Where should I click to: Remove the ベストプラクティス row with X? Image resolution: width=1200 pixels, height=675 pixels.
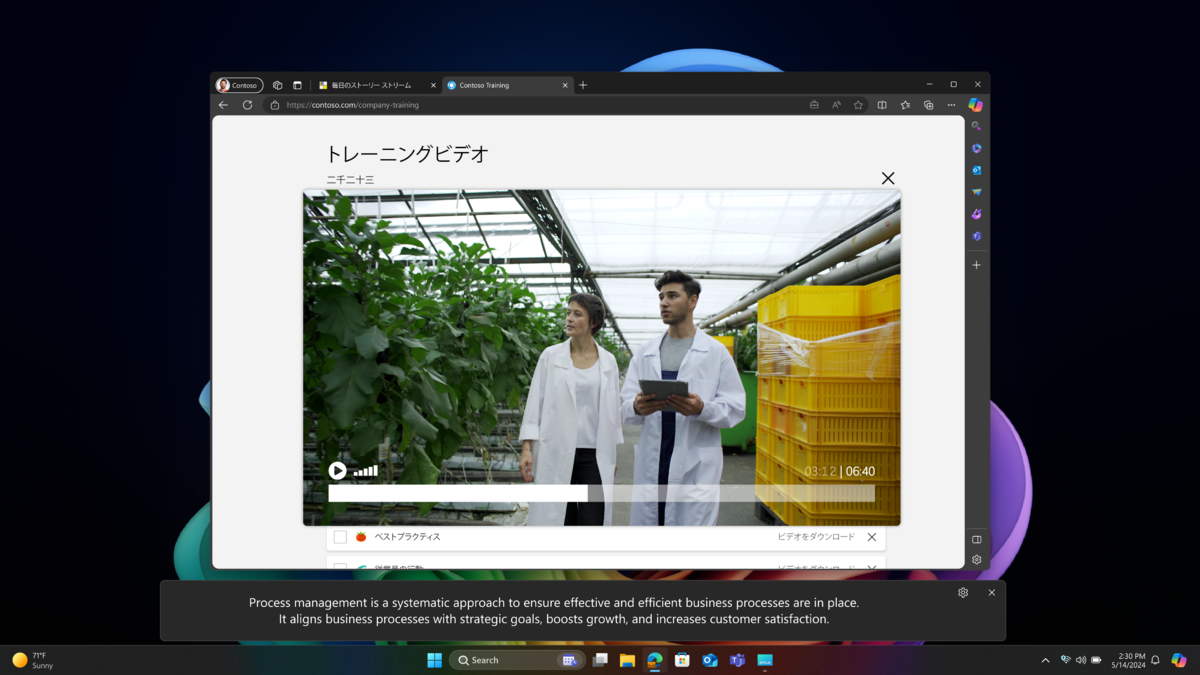click(872, 537)
